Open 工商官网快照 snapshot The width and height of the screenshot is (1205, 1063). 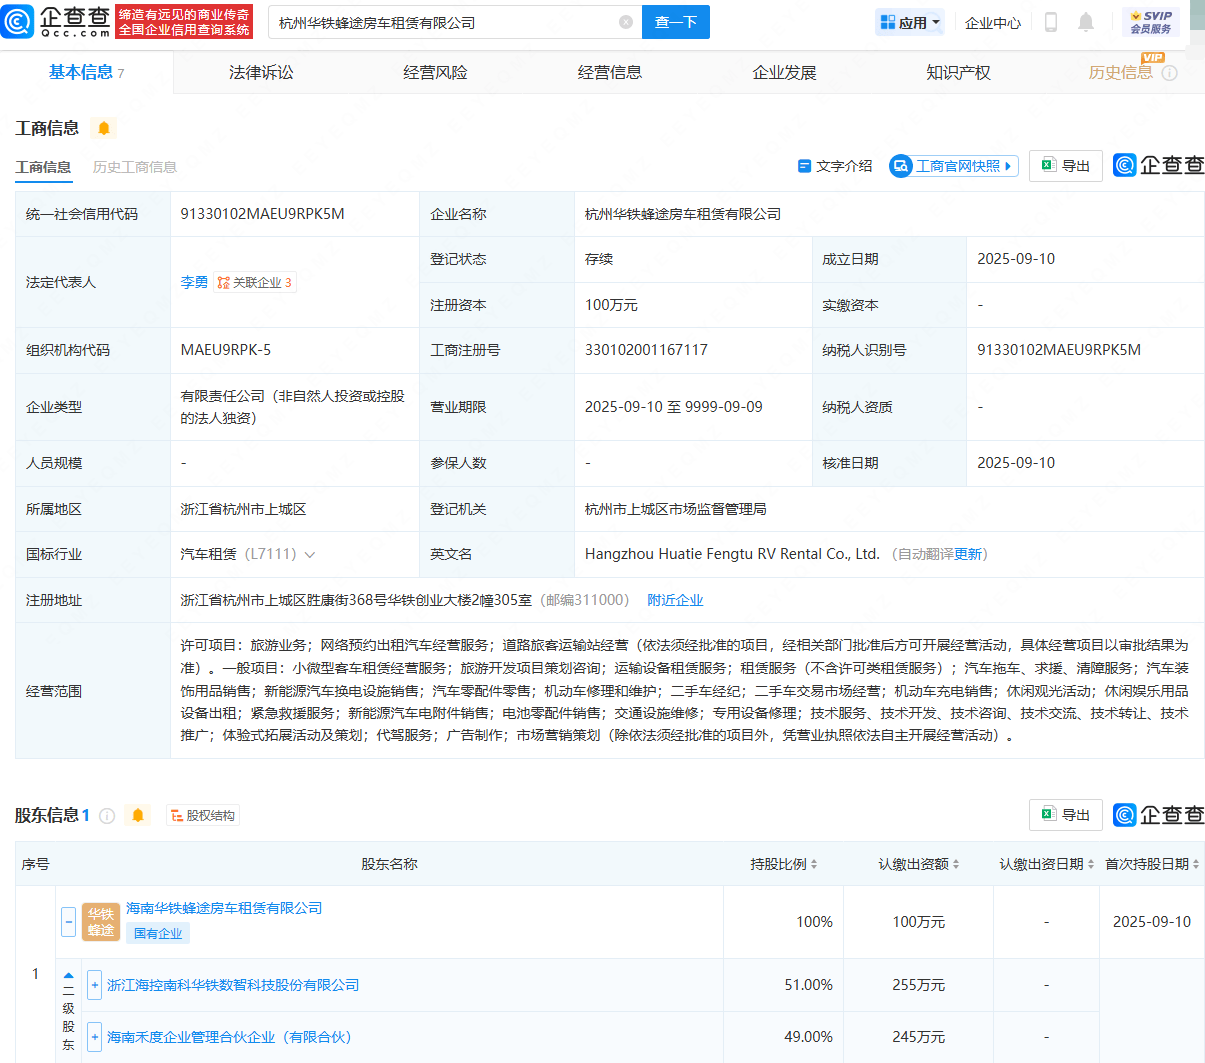coord(954,166)
